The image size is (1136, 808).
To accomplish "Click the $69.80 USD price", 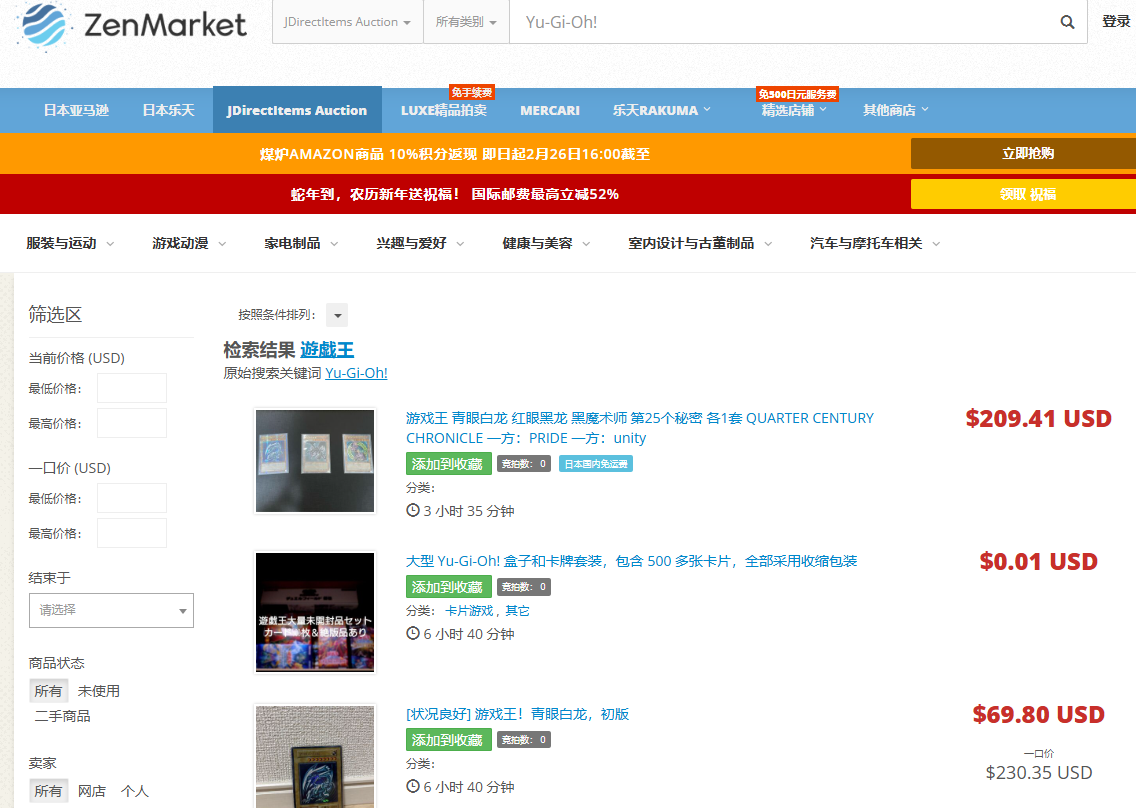I will point(1038,715).
